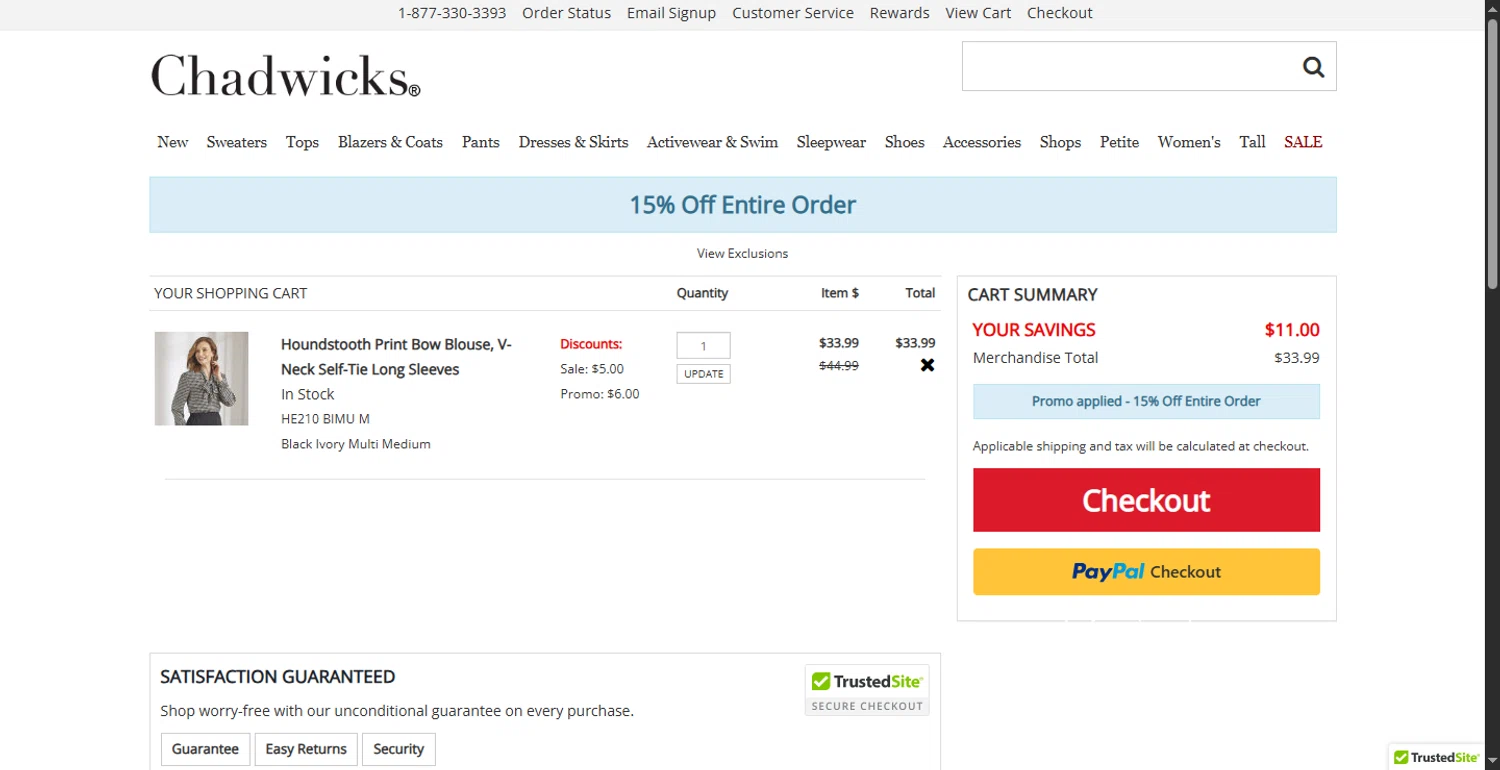Click the Chadwicks logo
Screen dimensions: 1500x770
click(285, 76)
